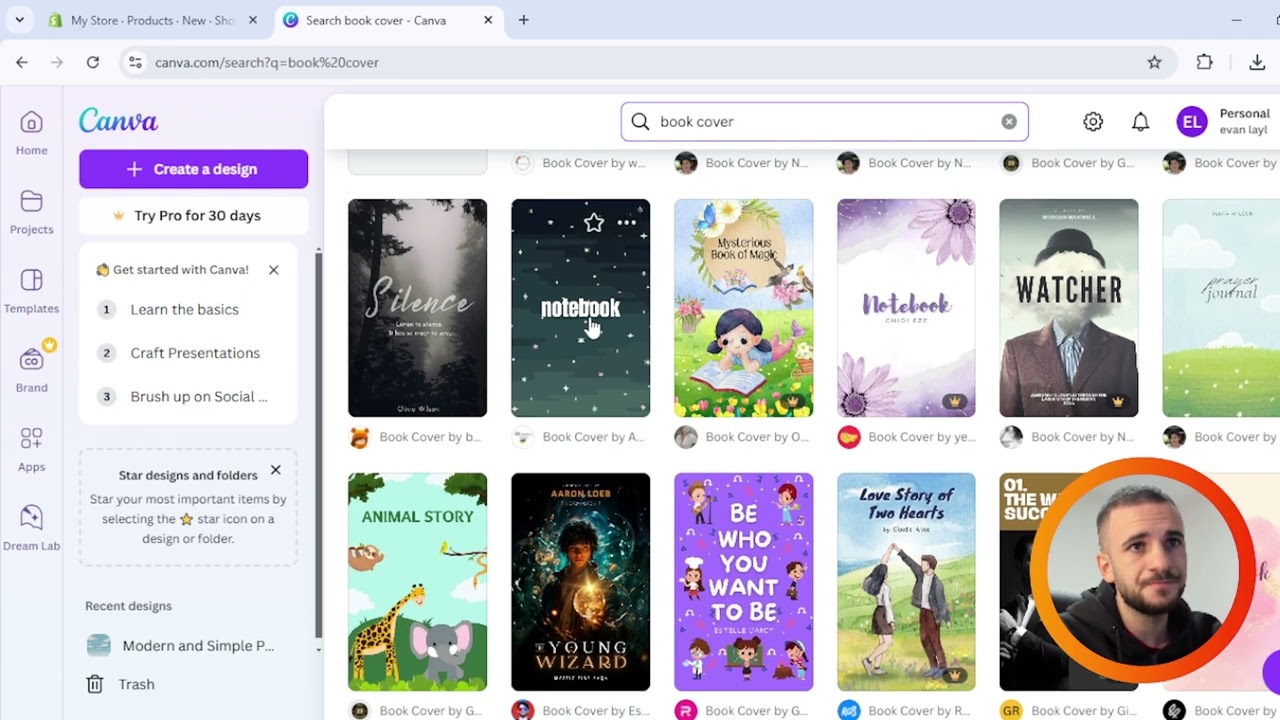Open Learn the basics step
This screenshot has width=1280, height=720.
click(x=183, y=309)
